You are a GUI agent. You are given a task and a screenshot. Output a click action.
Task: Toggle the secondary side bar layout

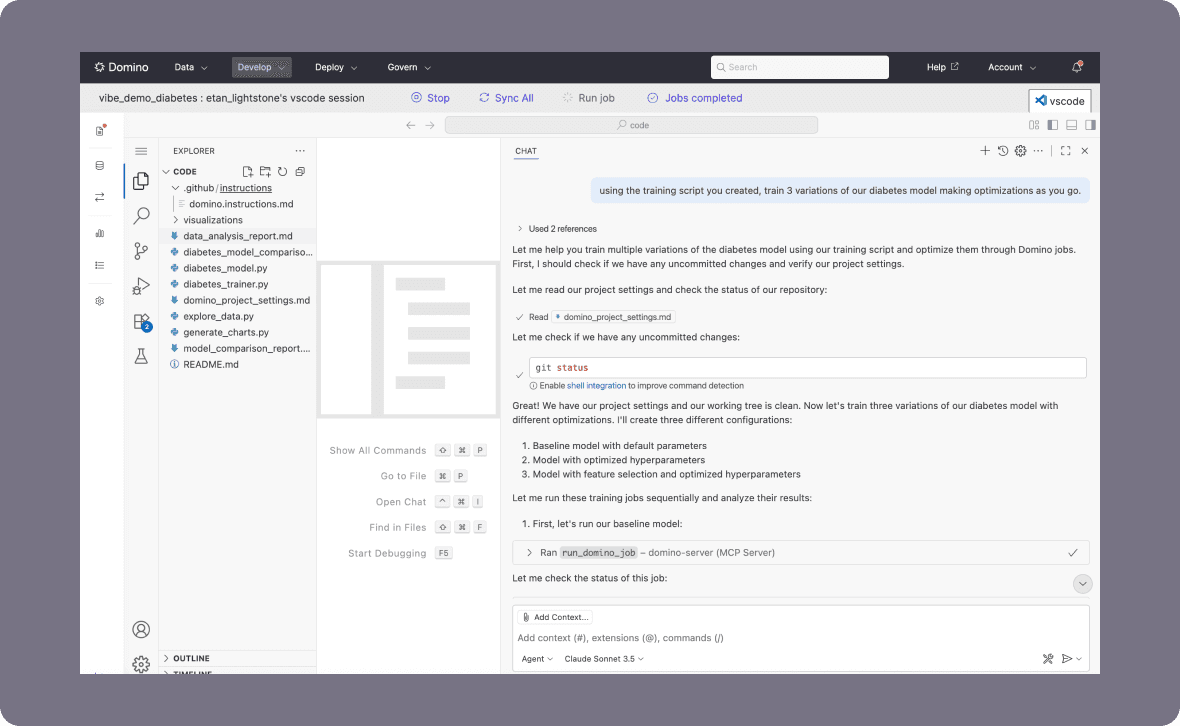coord(1090,125)
